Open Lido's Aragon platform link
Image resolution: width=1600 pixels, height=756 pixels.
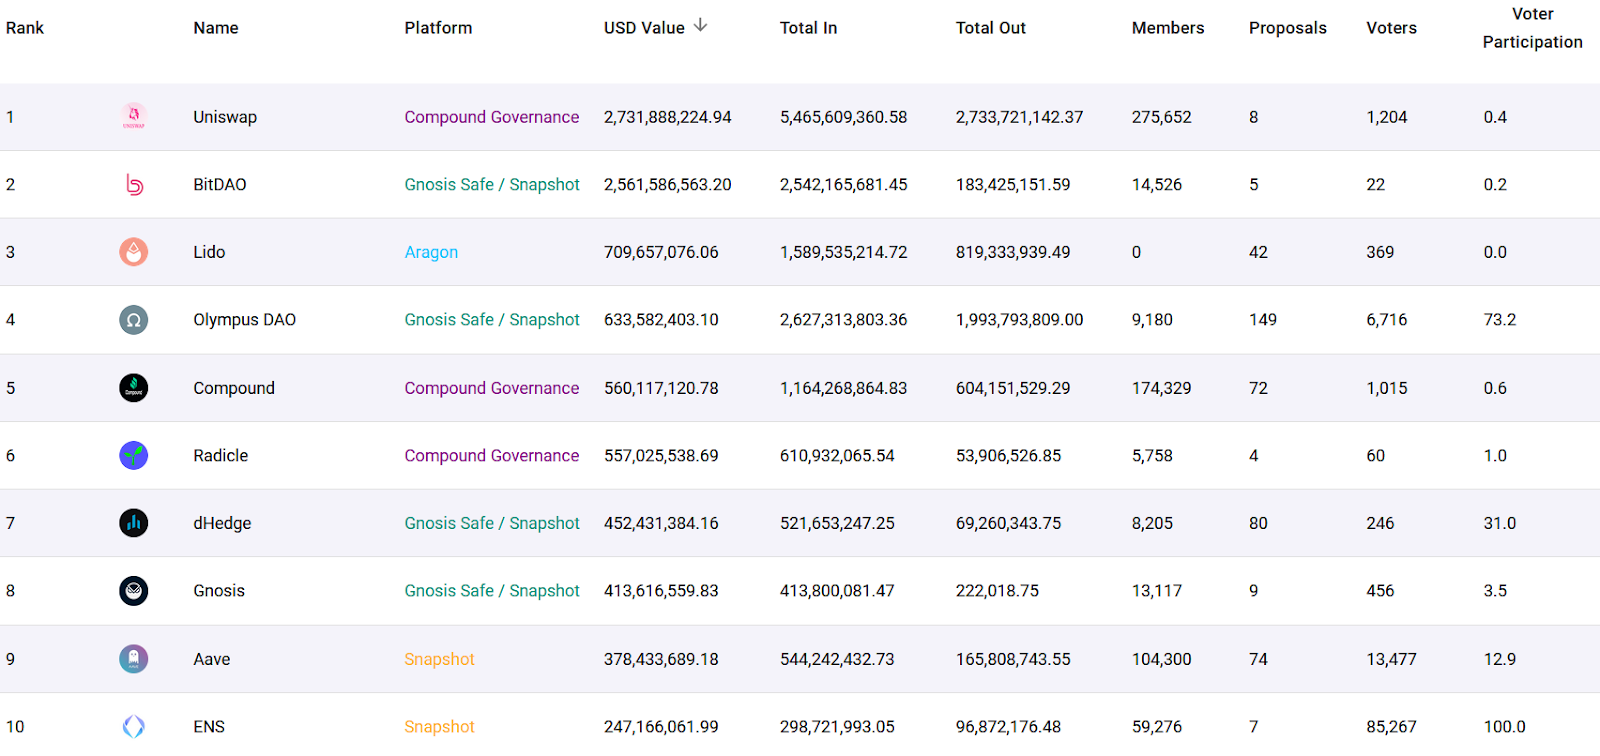pos(431,252)
